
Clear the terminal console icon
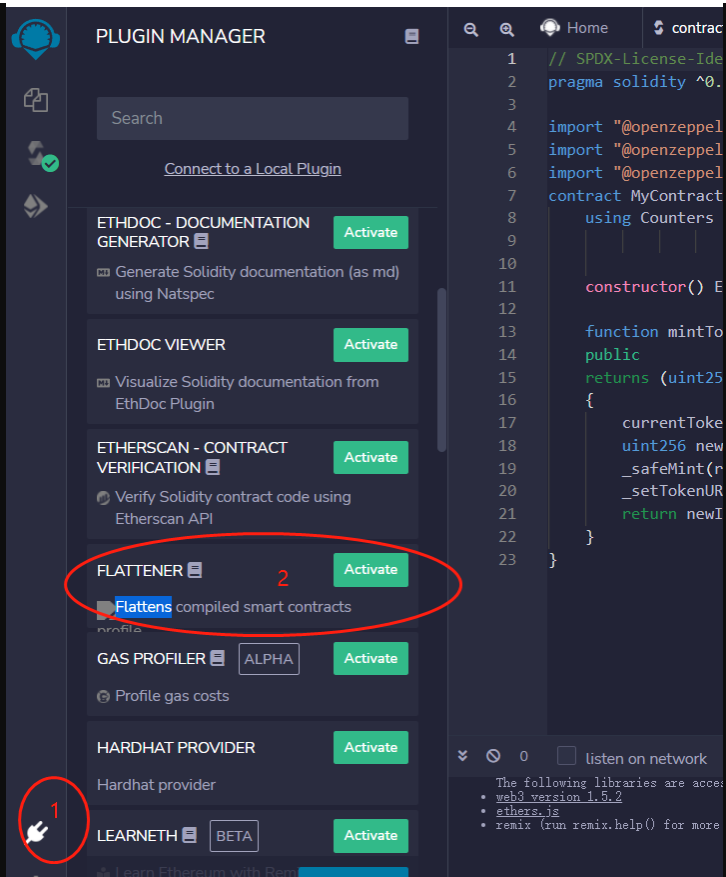pos(493,756)
